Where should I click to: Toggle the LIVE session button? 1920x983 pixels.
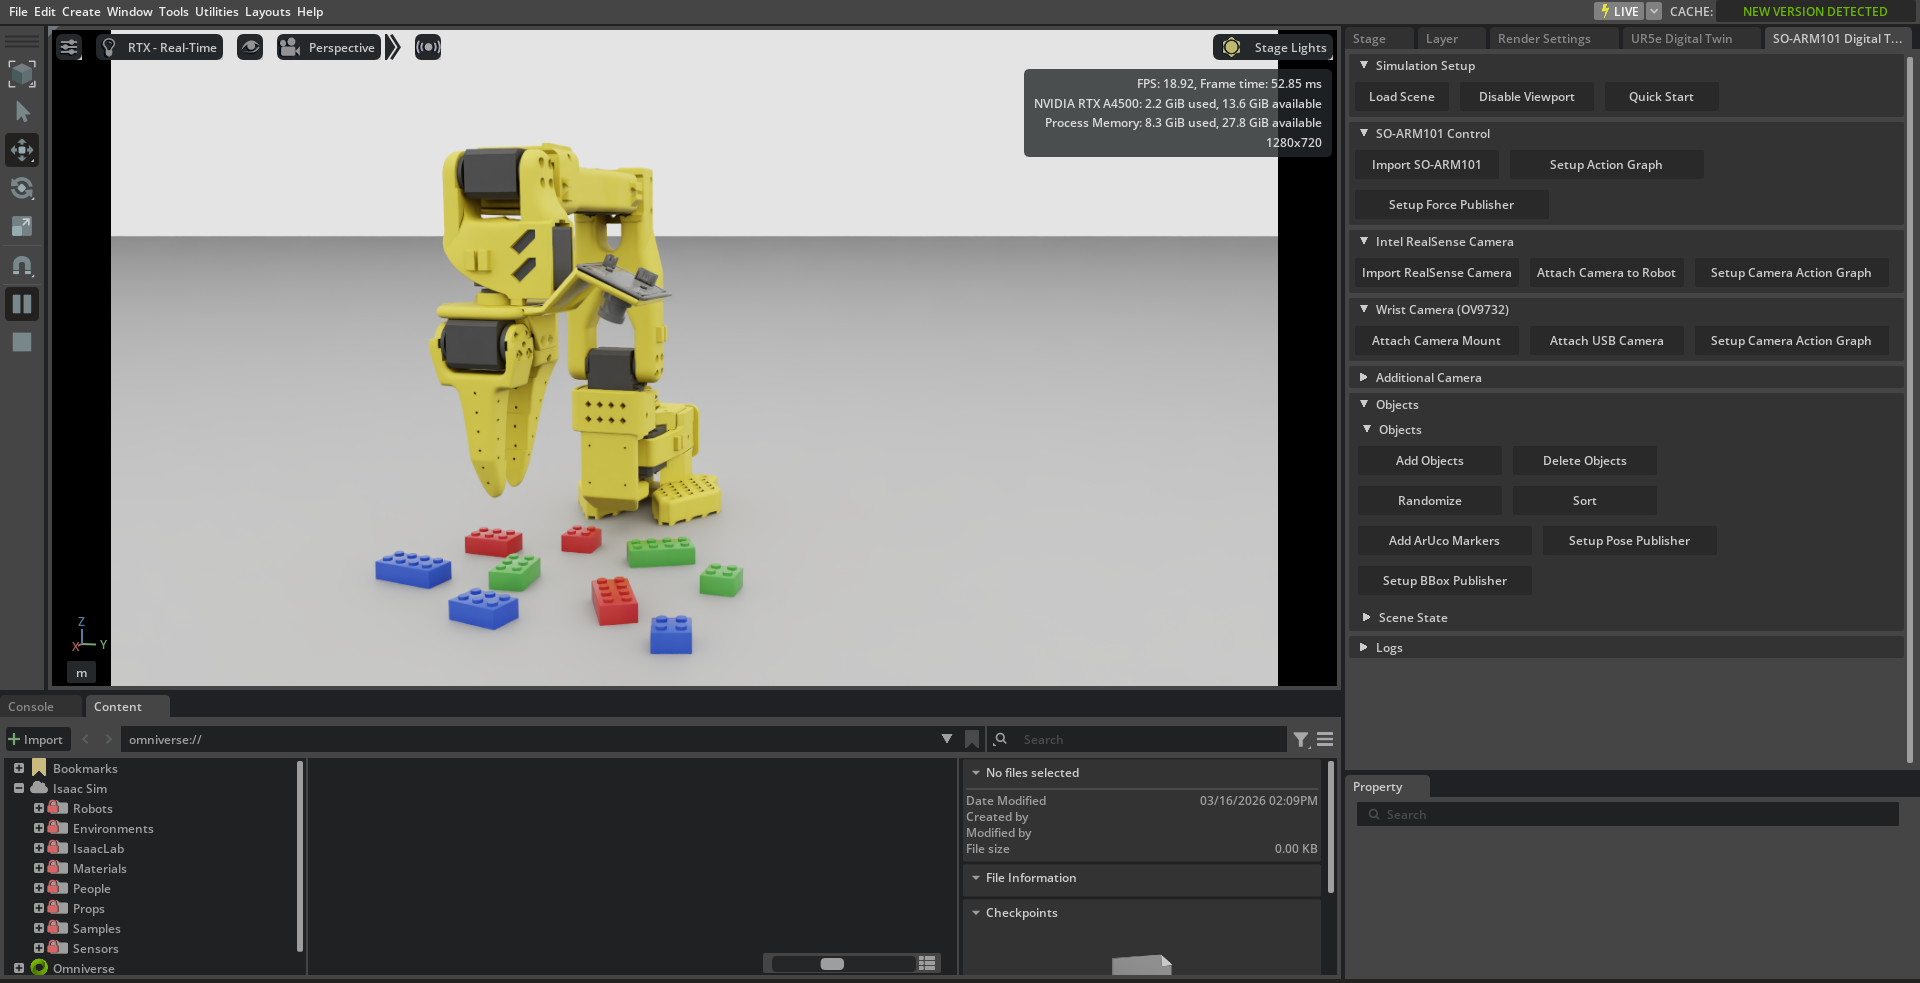click(1619, 11)
